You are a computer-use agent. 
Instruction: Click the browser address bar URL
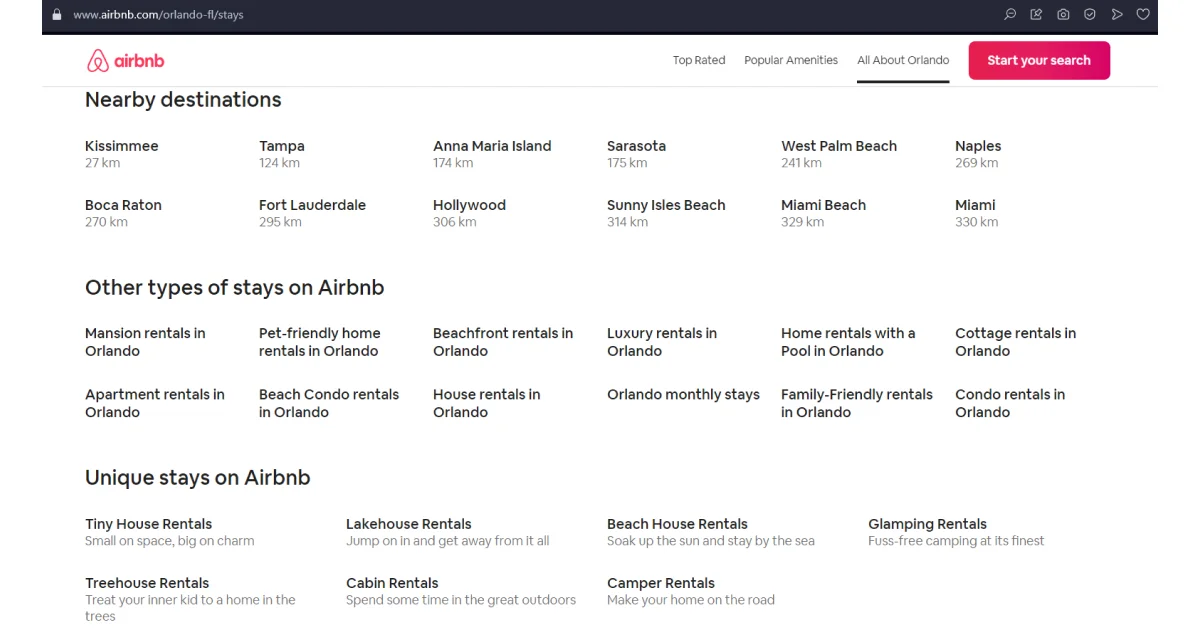coord(158,15)
